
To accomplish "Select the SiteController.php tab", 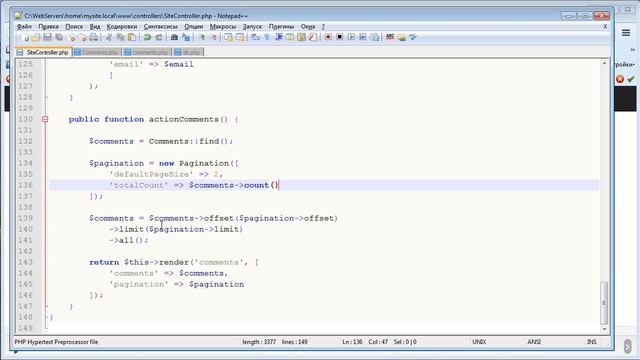I will pos(43,52).
